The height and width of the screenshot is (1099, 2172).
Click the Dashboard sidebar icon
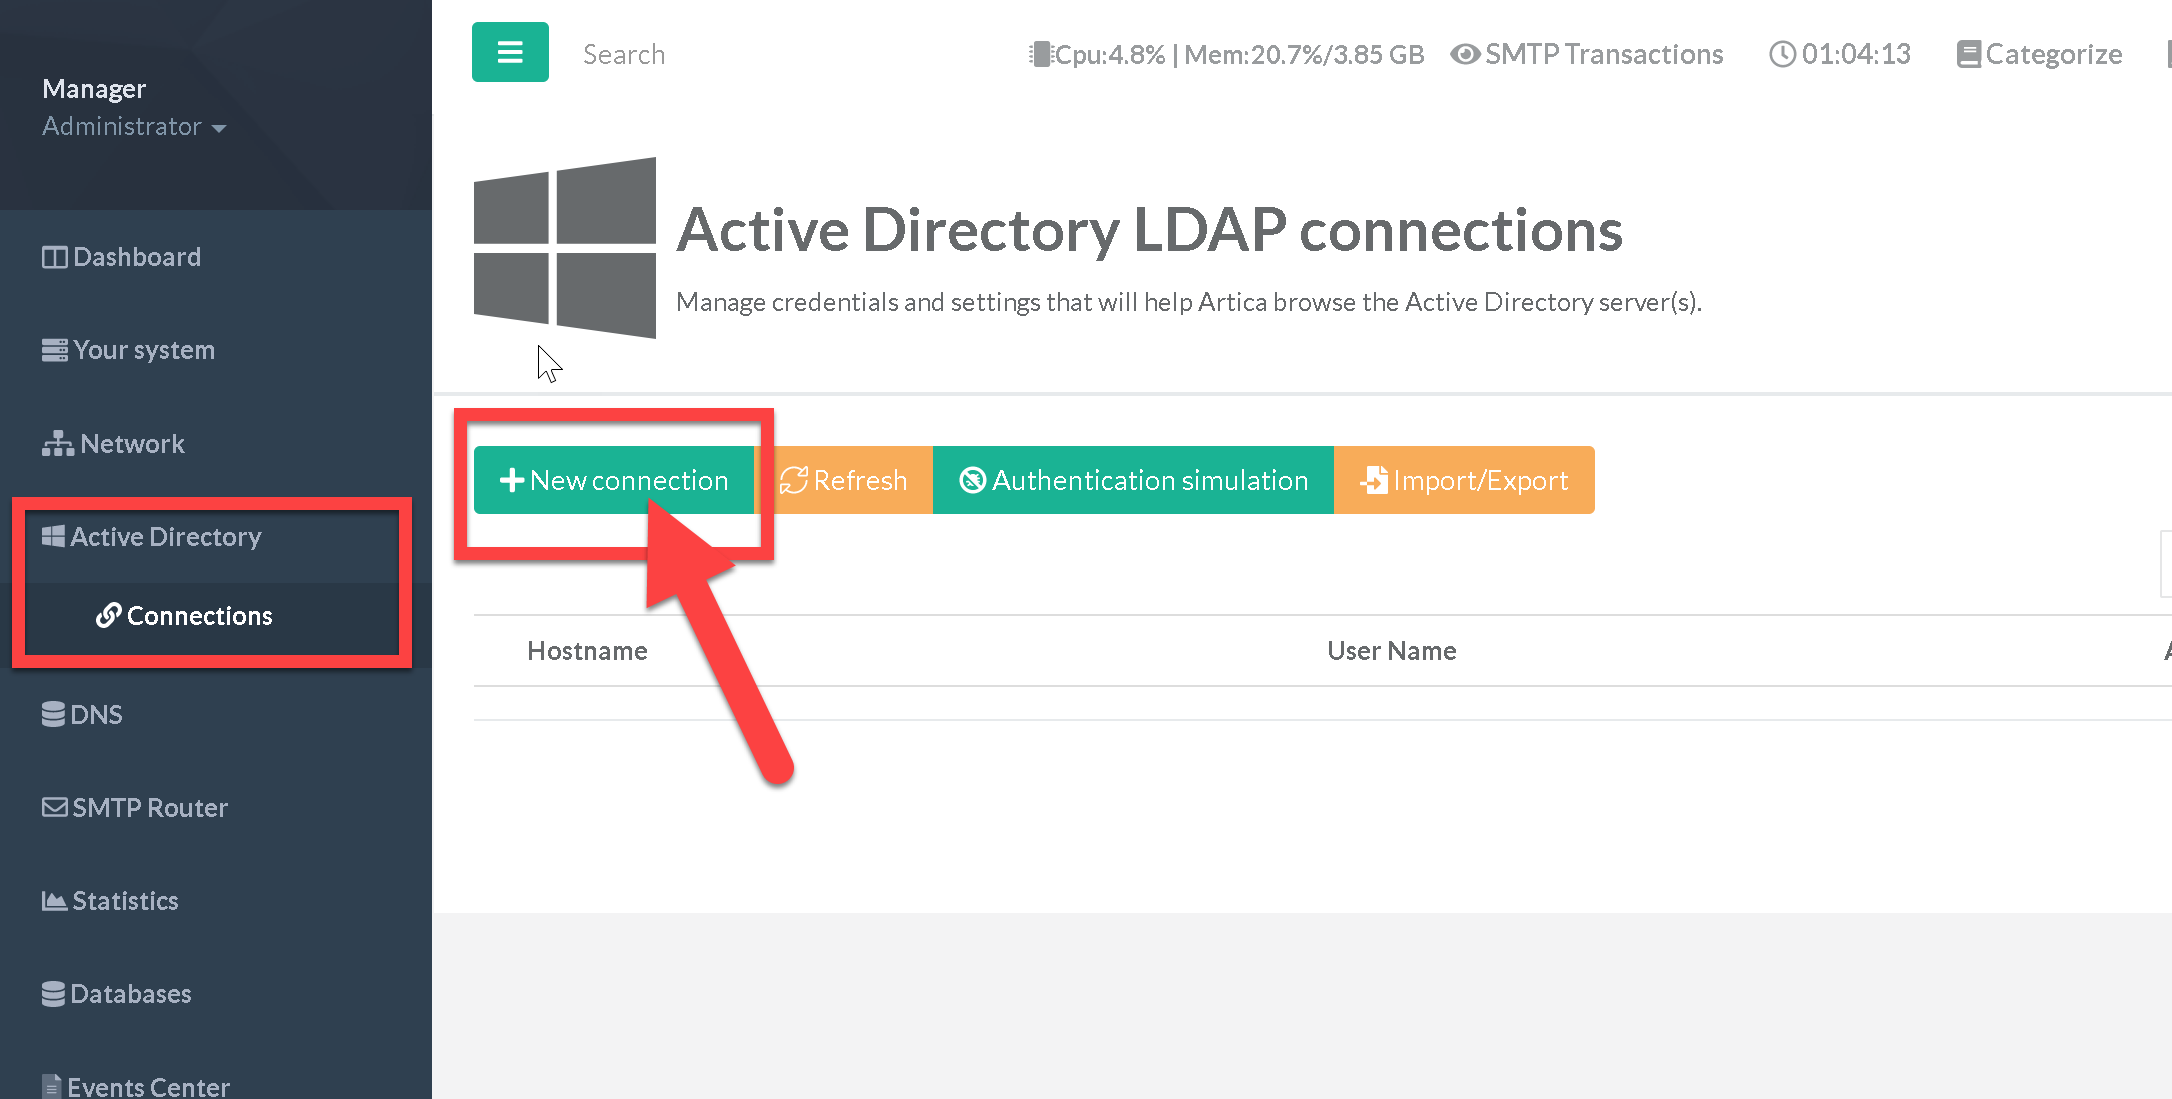(x=54, y=258)
